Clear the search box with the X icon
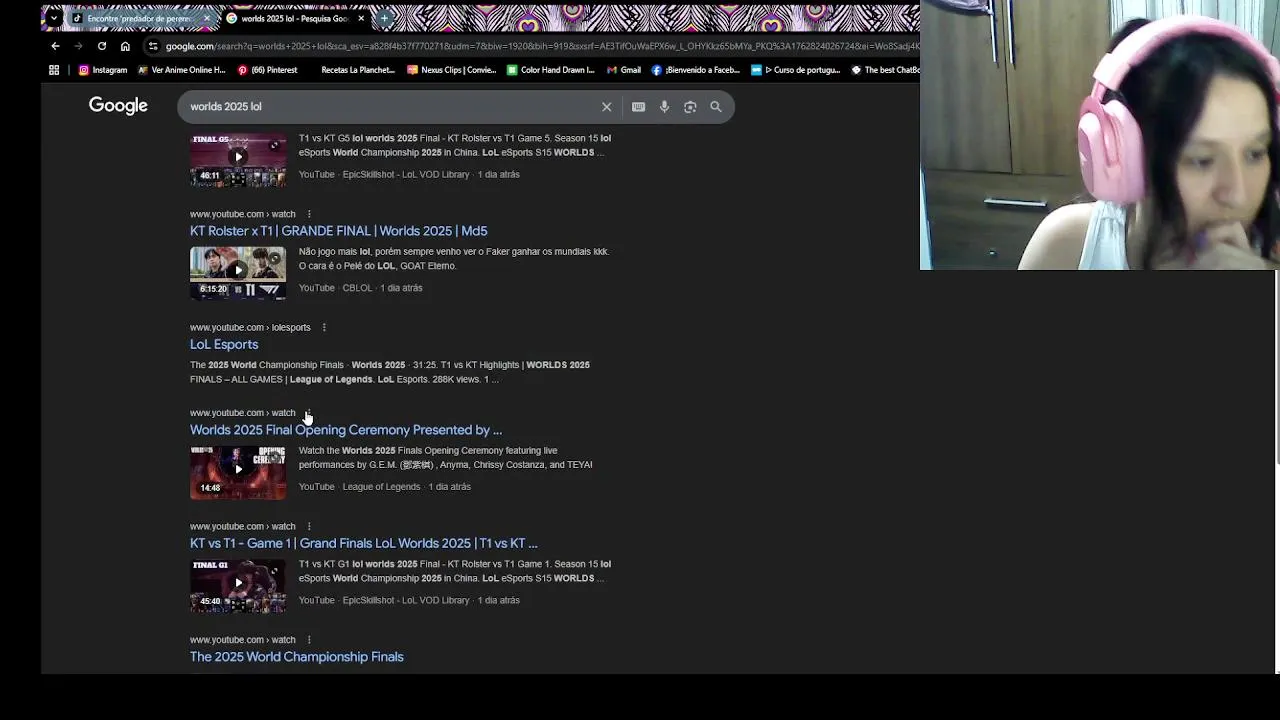This screenshot has width=1280, height=720. [606, 107]
